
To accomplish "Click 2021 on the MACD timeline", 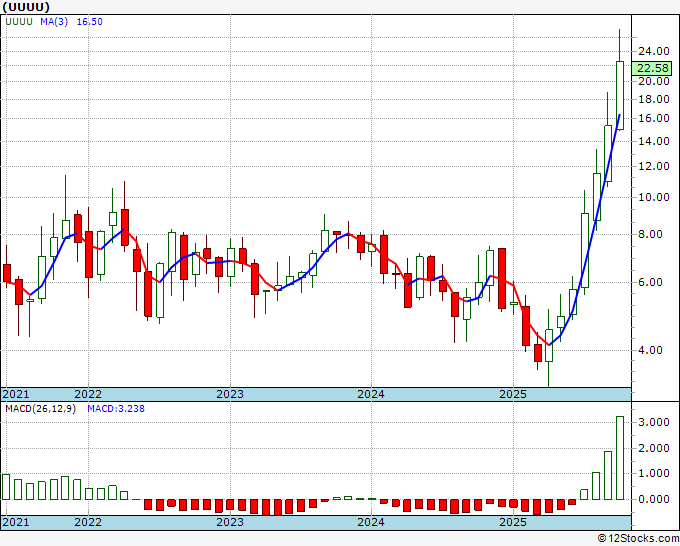I will click(x=16, y=522).
